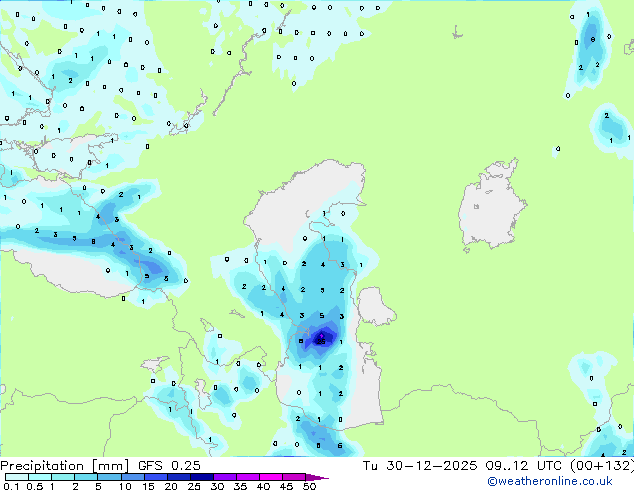Viewport: 634px width, 490px height.
Task: Click the 1–2 mm legend color box
Action: (x=63, y=477)
